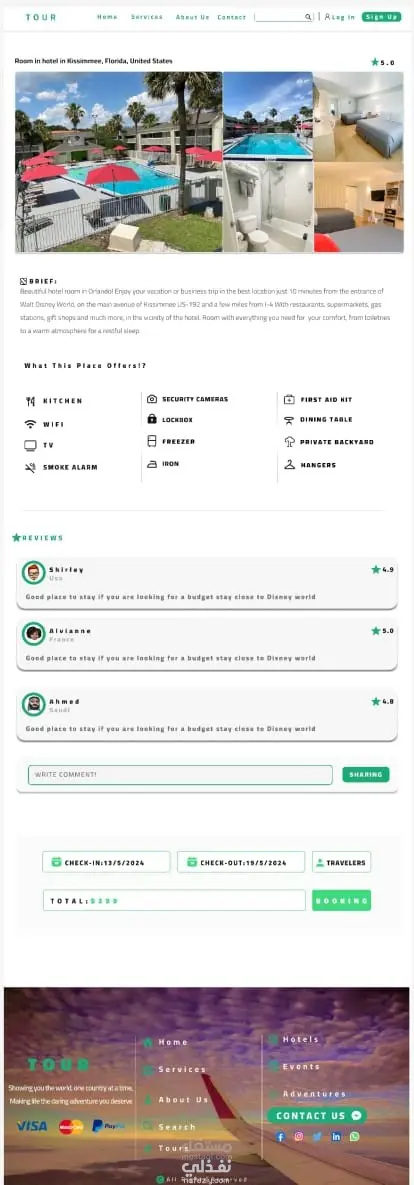414x1185 pixels.
Task: Focus the Write Comment field
Action: 181,775
